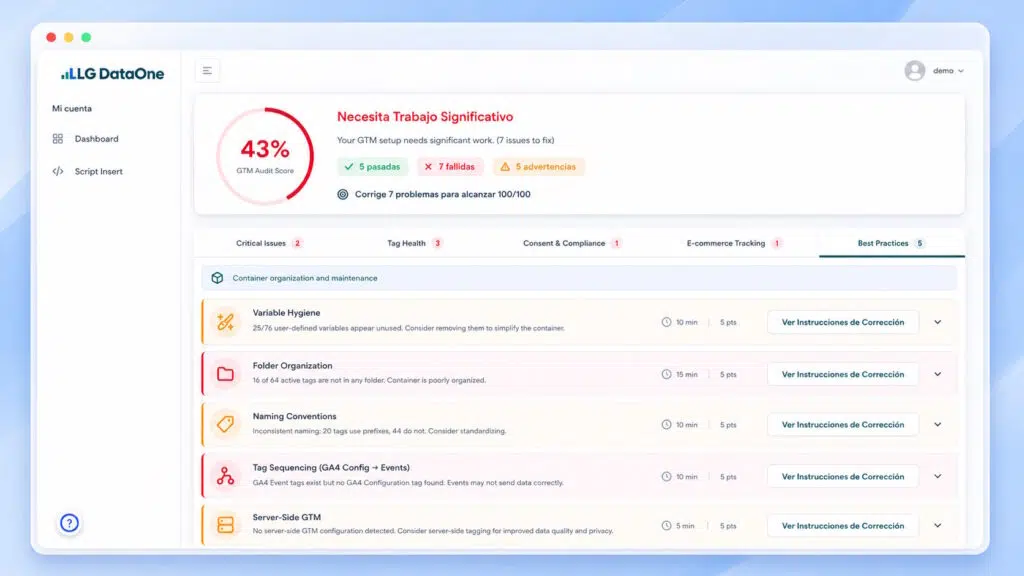Image resolution: width=1024 pixels, height=576 pixels.
Task: Click the 7 fallidas badge
Action: [450, 167]
